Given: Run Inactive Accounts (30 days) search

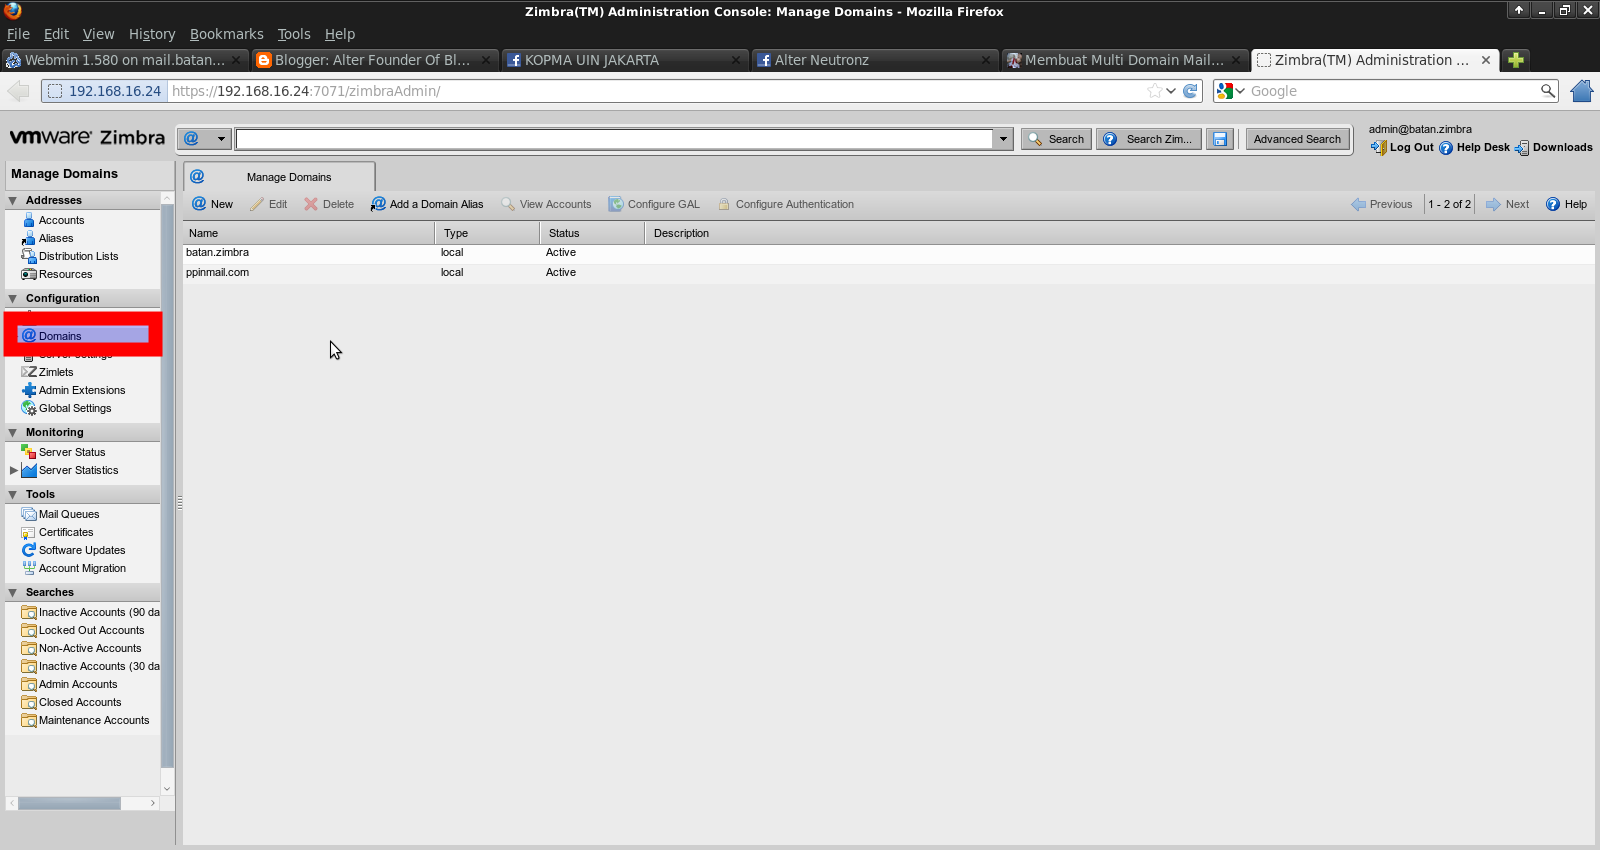Looking at the screenshot, I should coord(98,666).
